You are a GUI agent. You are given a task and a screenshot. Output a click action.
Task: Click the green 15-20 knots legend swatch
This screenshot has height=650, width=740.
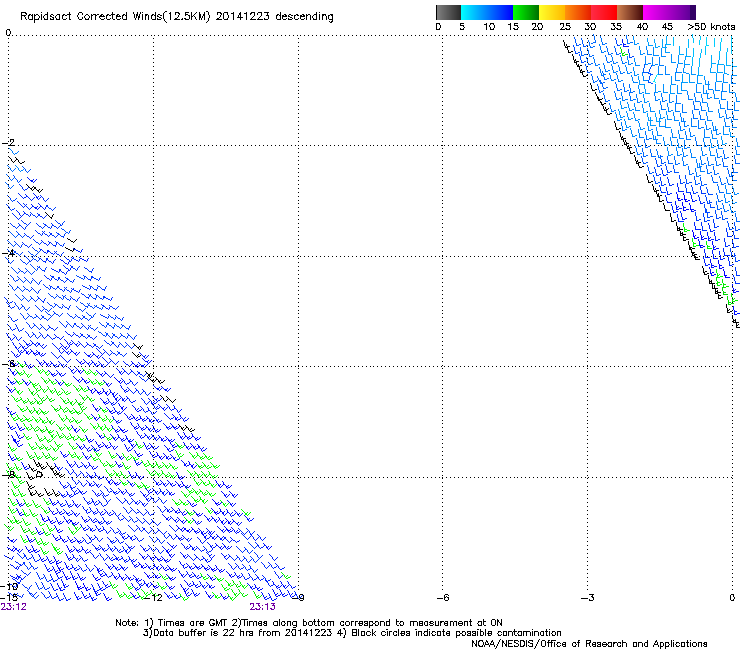526,12
